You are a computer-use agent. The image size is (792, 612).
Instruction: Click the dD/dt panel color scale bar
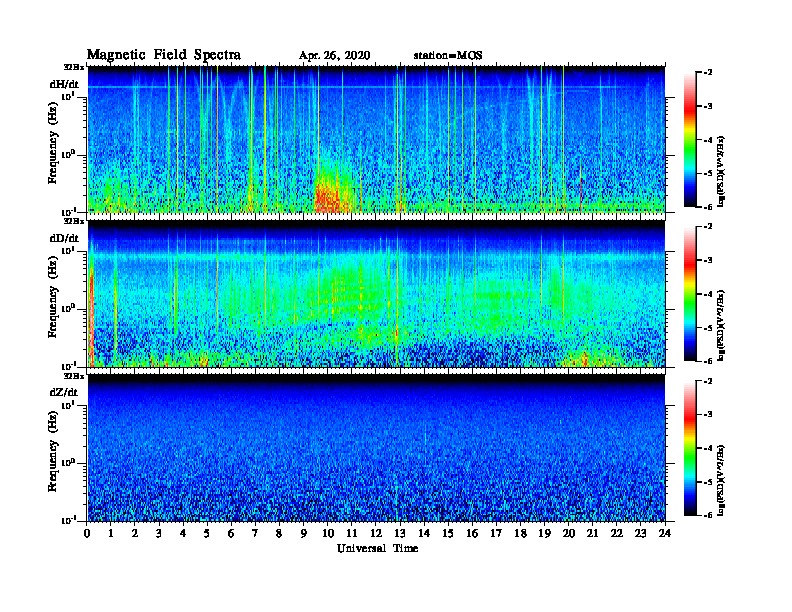point(690,294)
